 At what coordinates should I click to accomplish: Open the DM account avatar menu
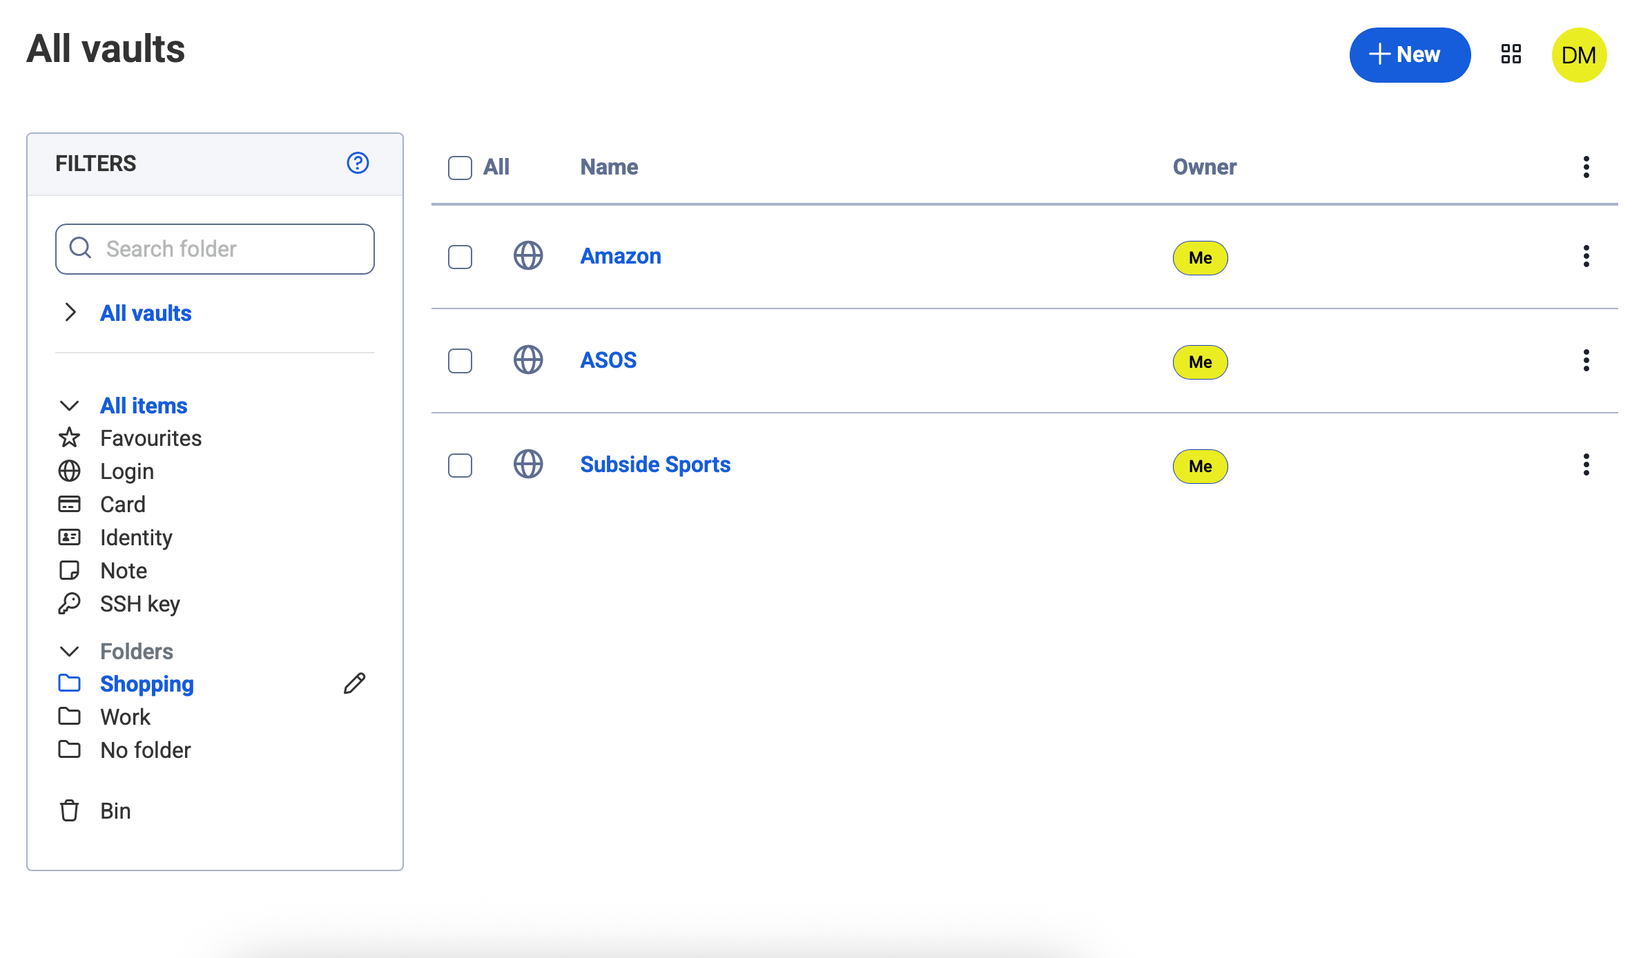pos(1579,55)
